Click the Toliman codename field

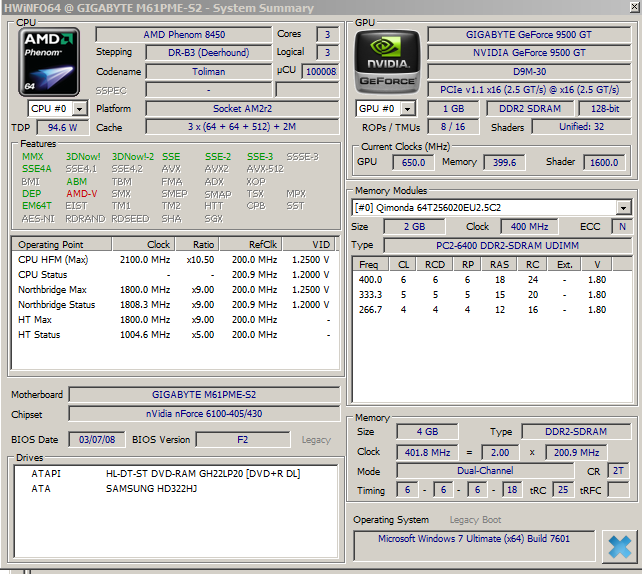pos(208,72)
